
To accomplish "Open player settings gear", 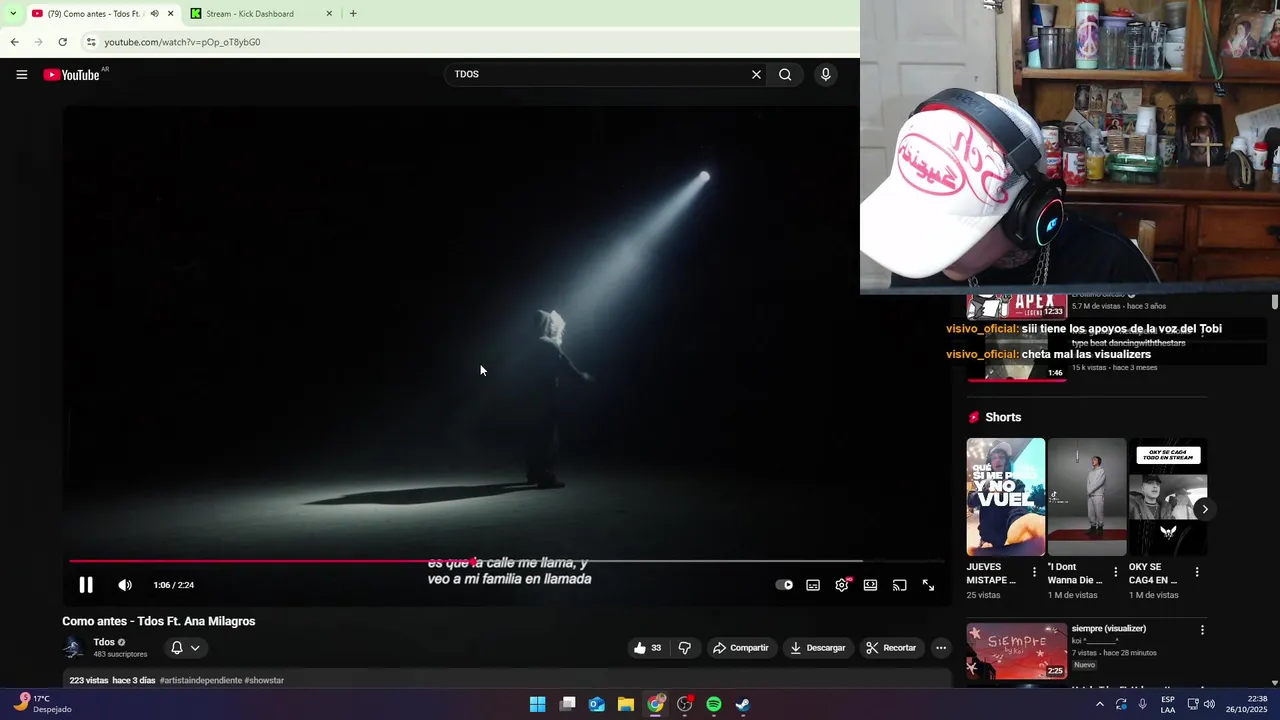I will (842, 585).
